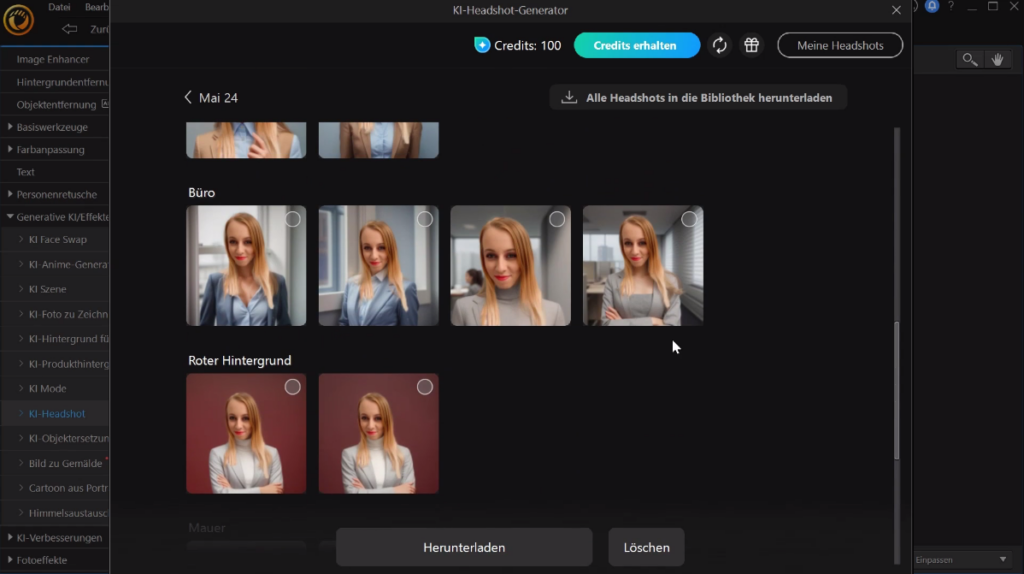Image resolution: width=1024 pixels, height=574 pixels.
Task: Open first Roter Hintergrund headshot thumbnail
Action: tap(246, 434)
